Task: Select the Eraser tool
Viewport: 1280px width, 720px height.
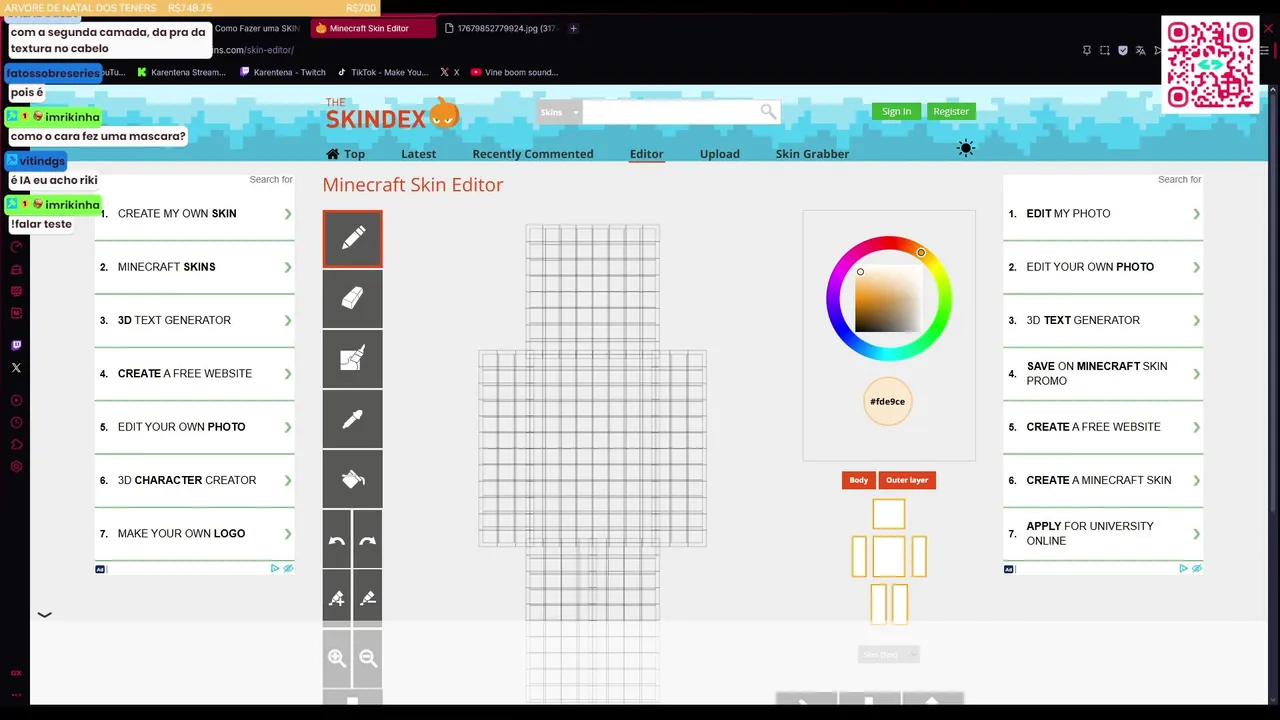Action: [352, 299]
